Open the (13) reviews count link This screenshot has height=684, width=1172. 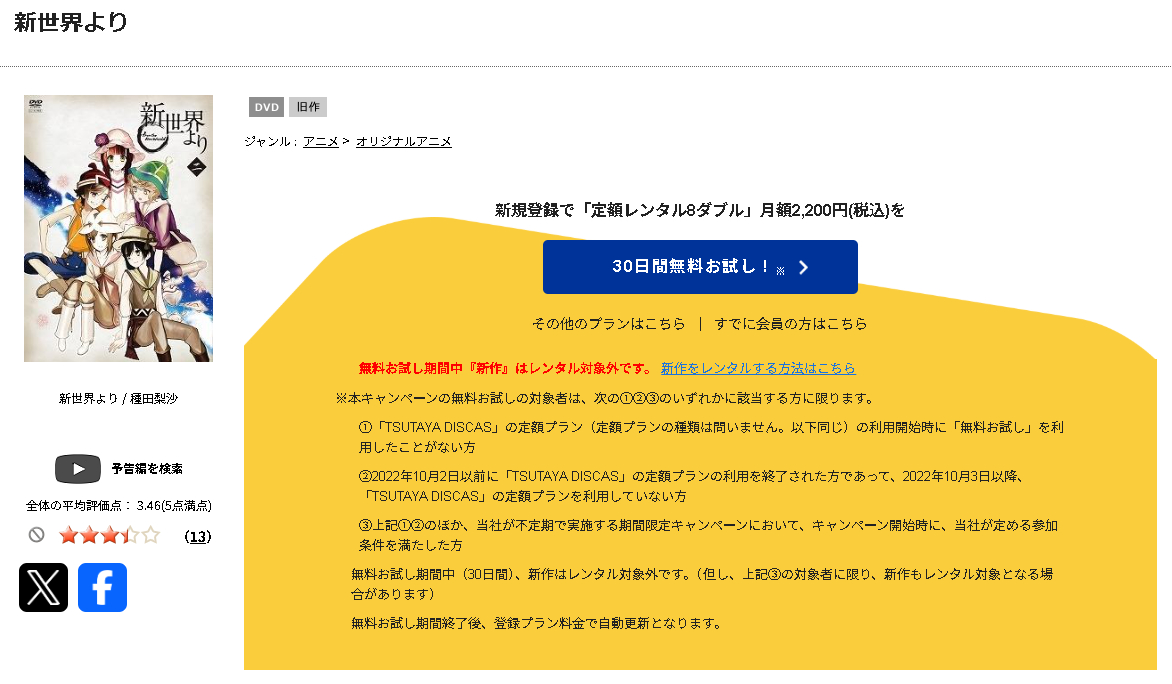point(198,537)
